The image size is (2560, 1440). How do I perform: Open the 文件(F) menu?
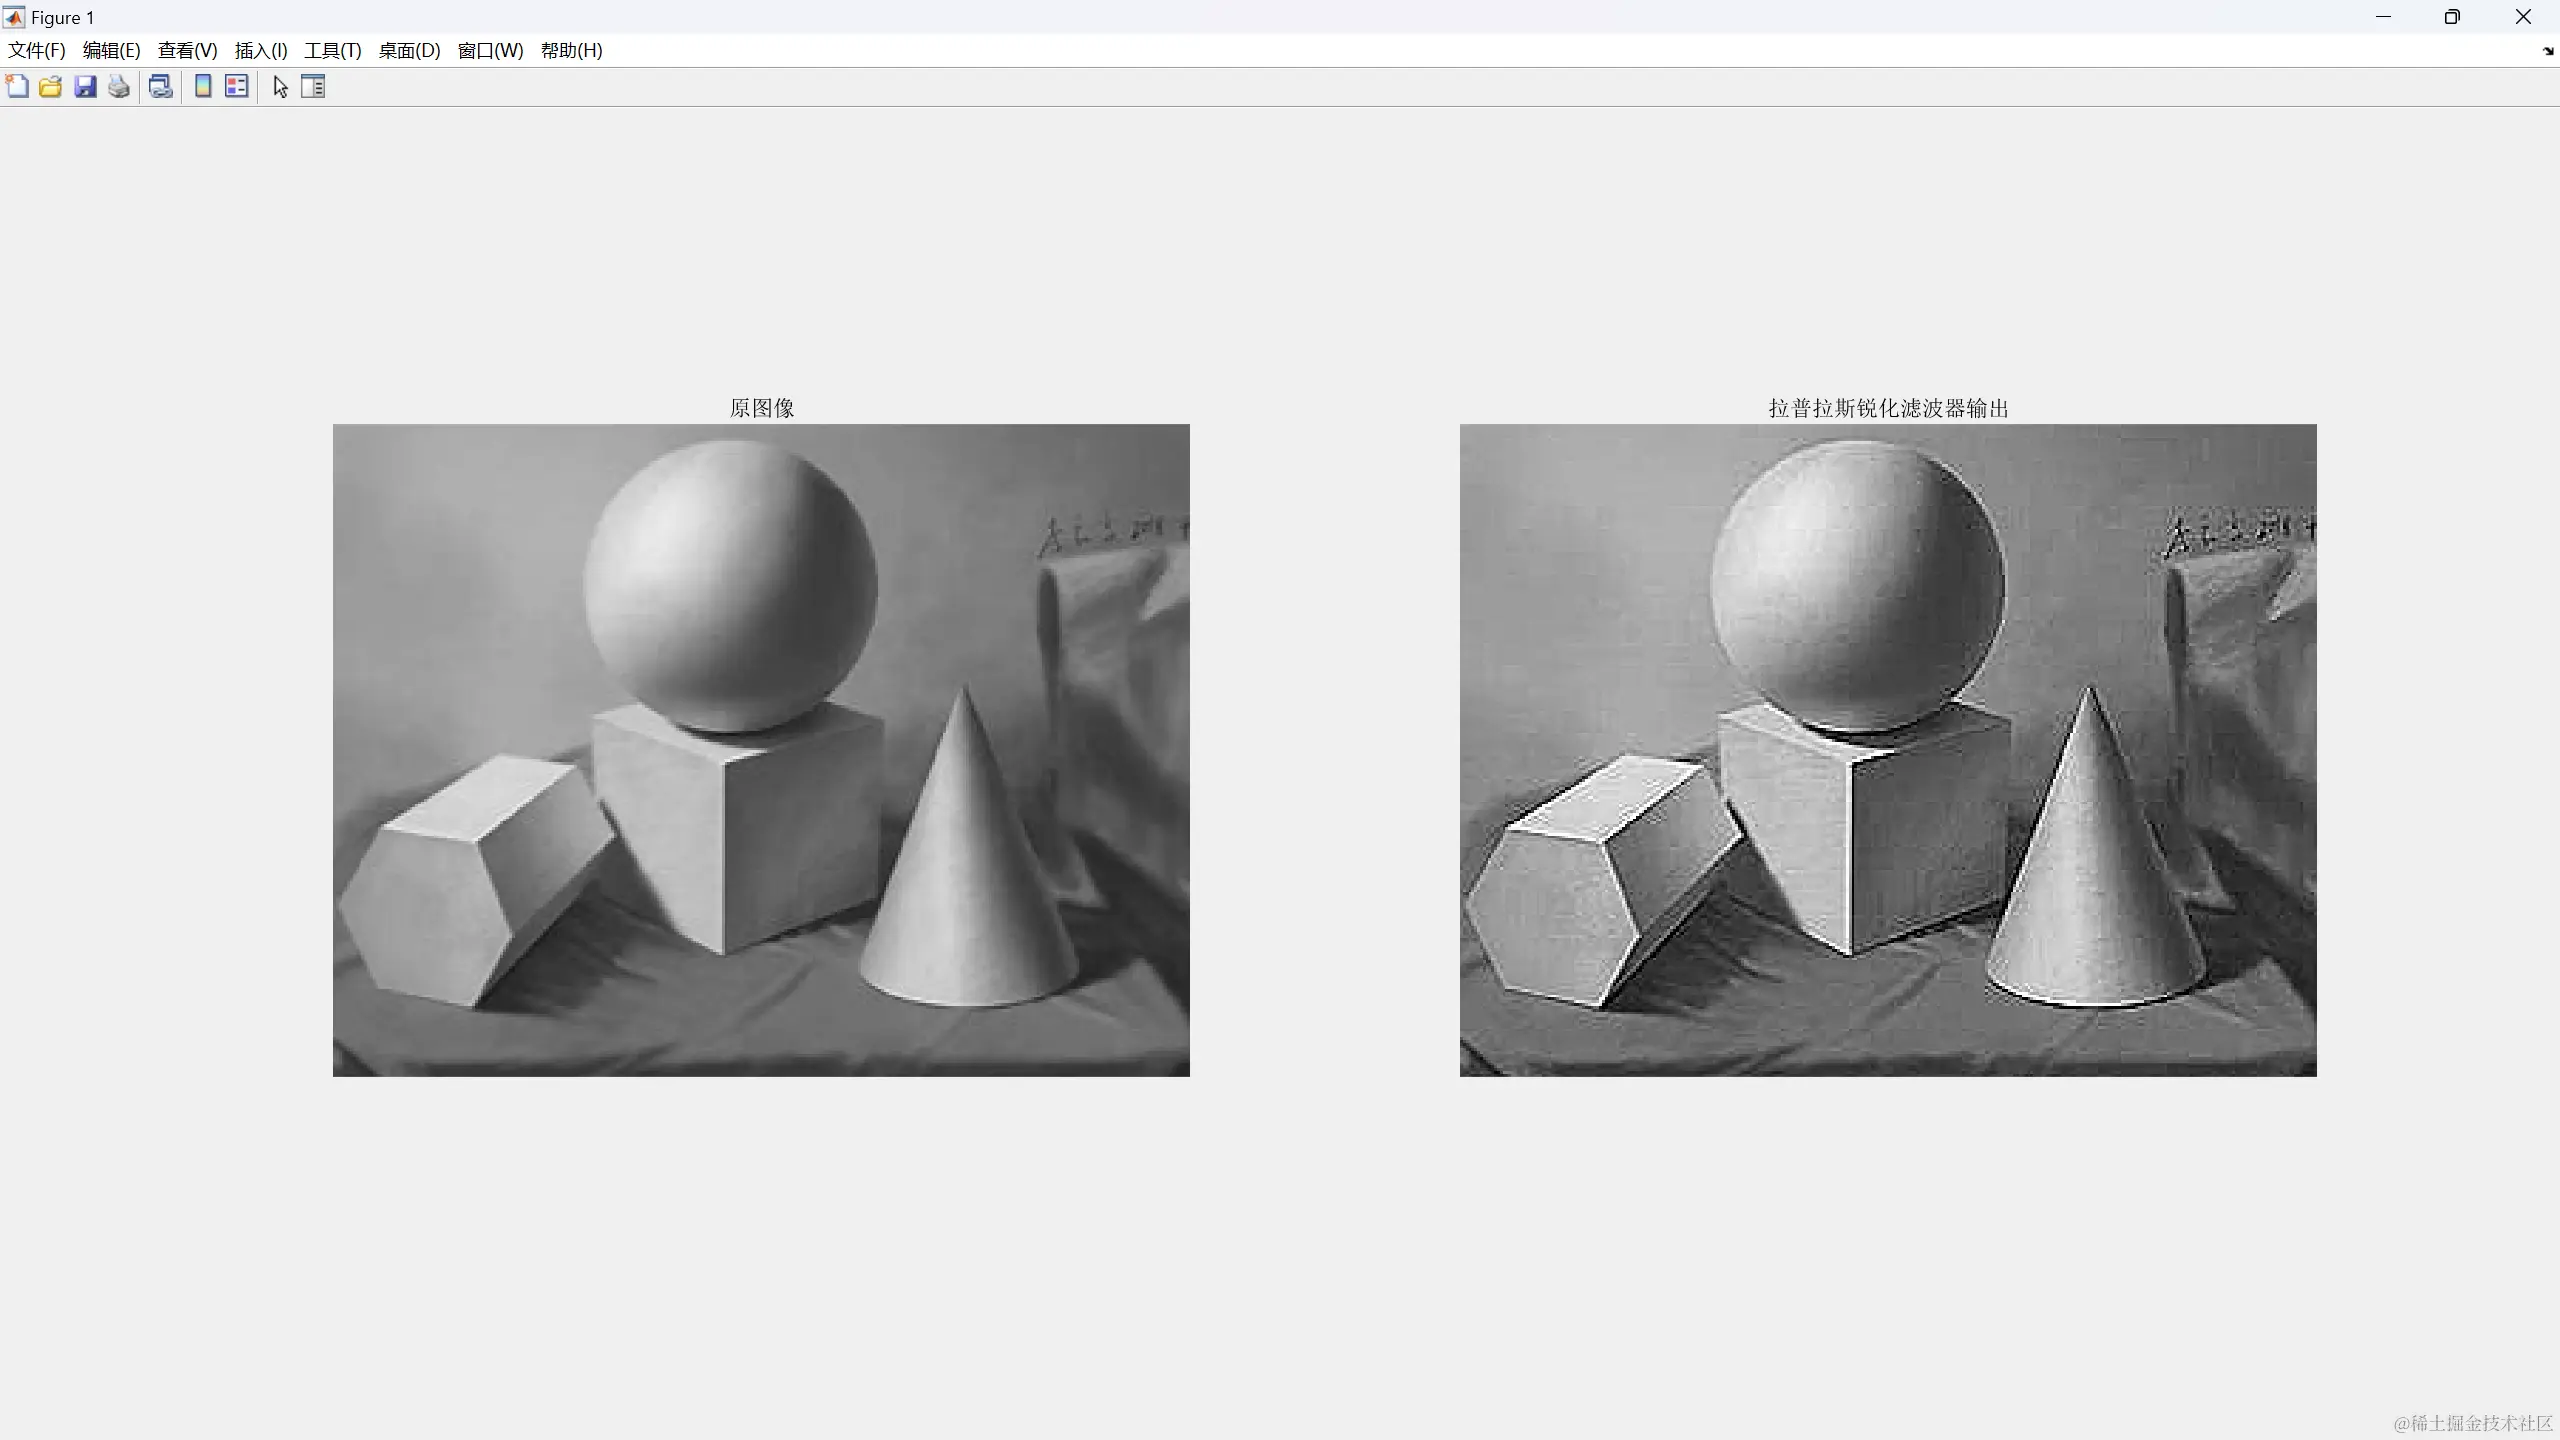click(37, 51)
